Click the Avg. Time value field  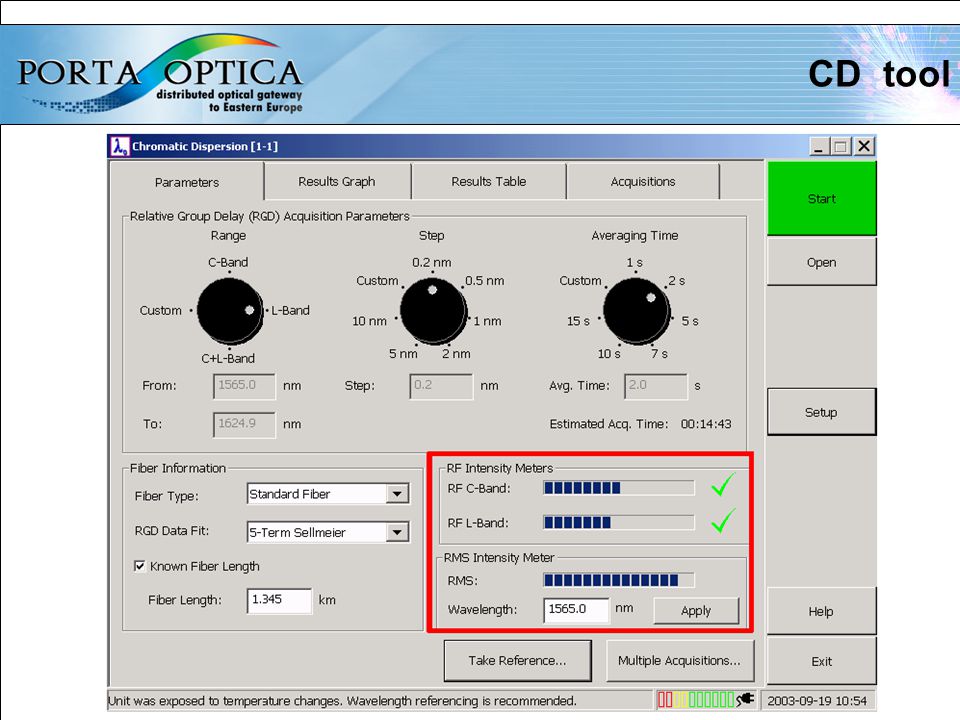coord(656,386)
